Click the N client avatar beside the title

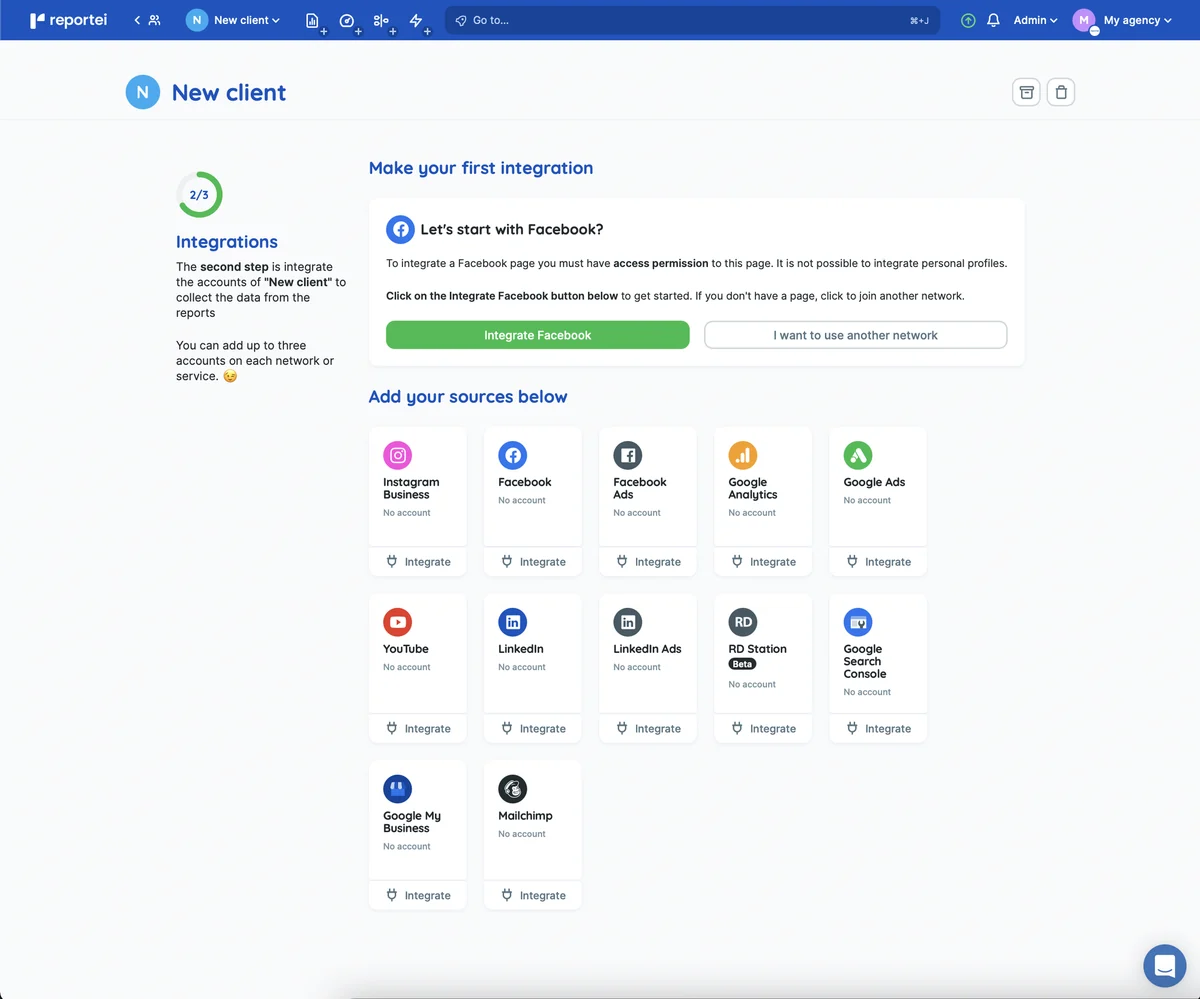point(143,92)
